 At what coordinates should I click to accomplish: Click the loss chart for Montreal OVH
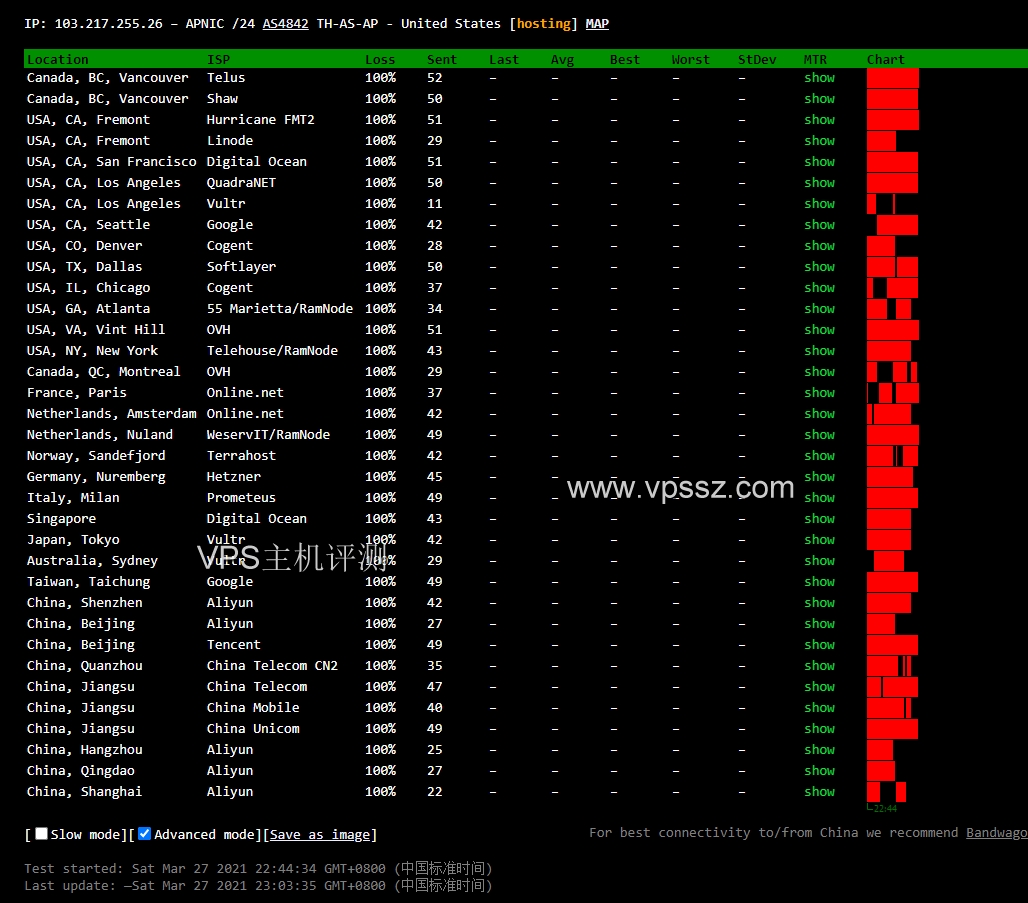[x=892, y=371]
